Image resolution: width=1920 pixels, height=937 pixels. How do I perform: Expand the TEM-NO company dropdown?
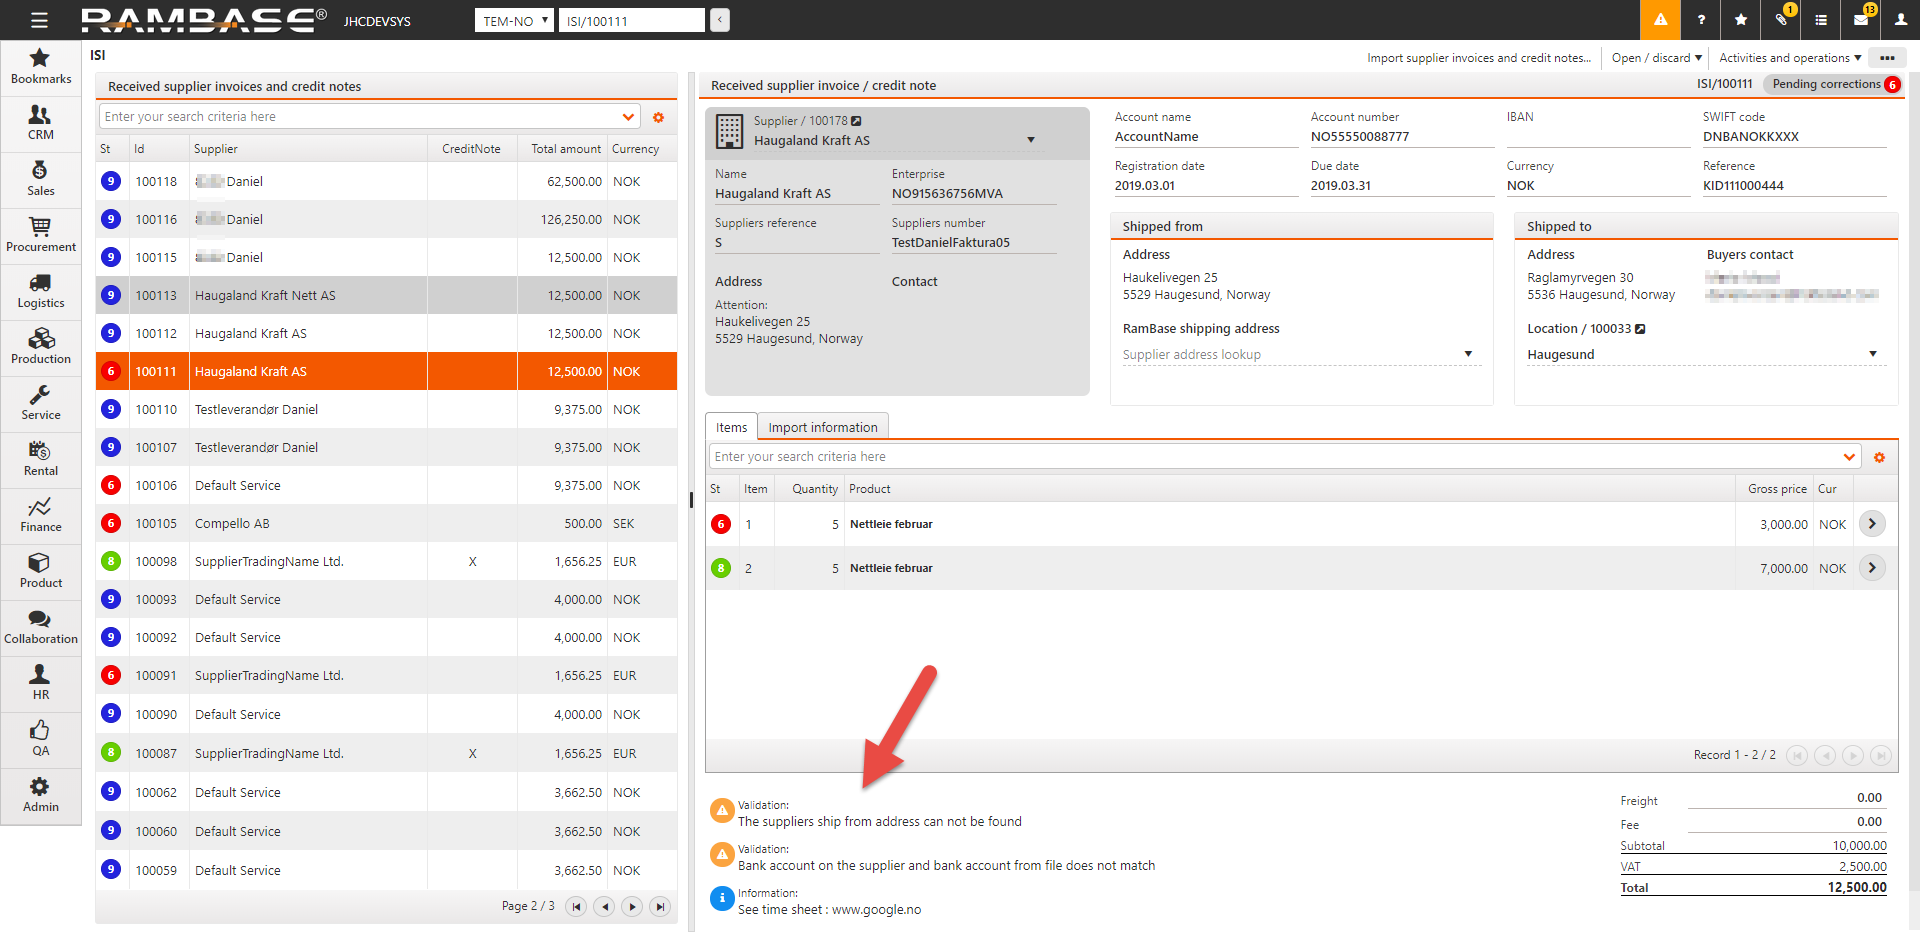tap(514, 21)
